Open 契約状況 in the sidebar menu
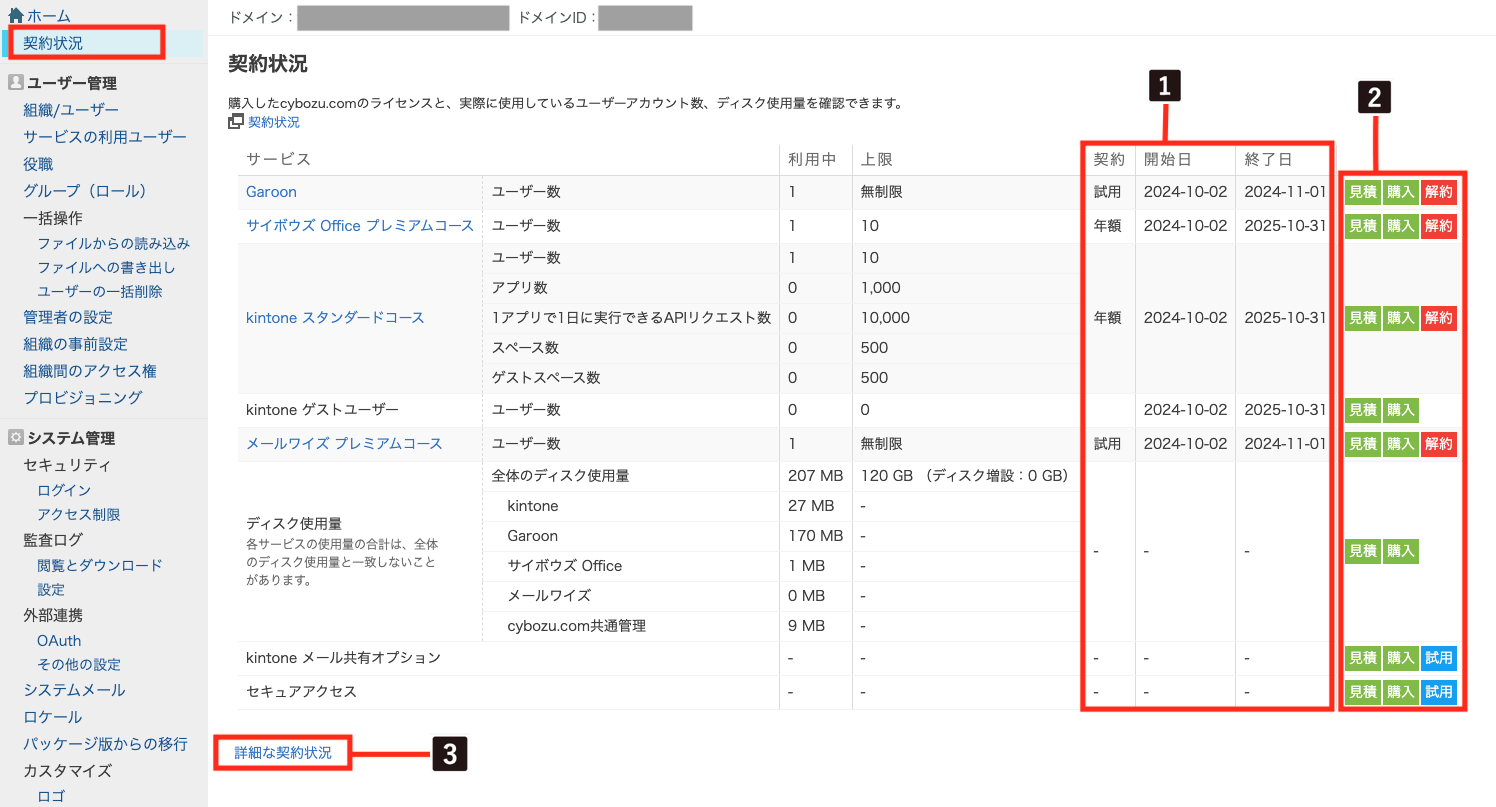This screenshot has width=1496, height=807. pyautogui.click(x=53, y=43)
